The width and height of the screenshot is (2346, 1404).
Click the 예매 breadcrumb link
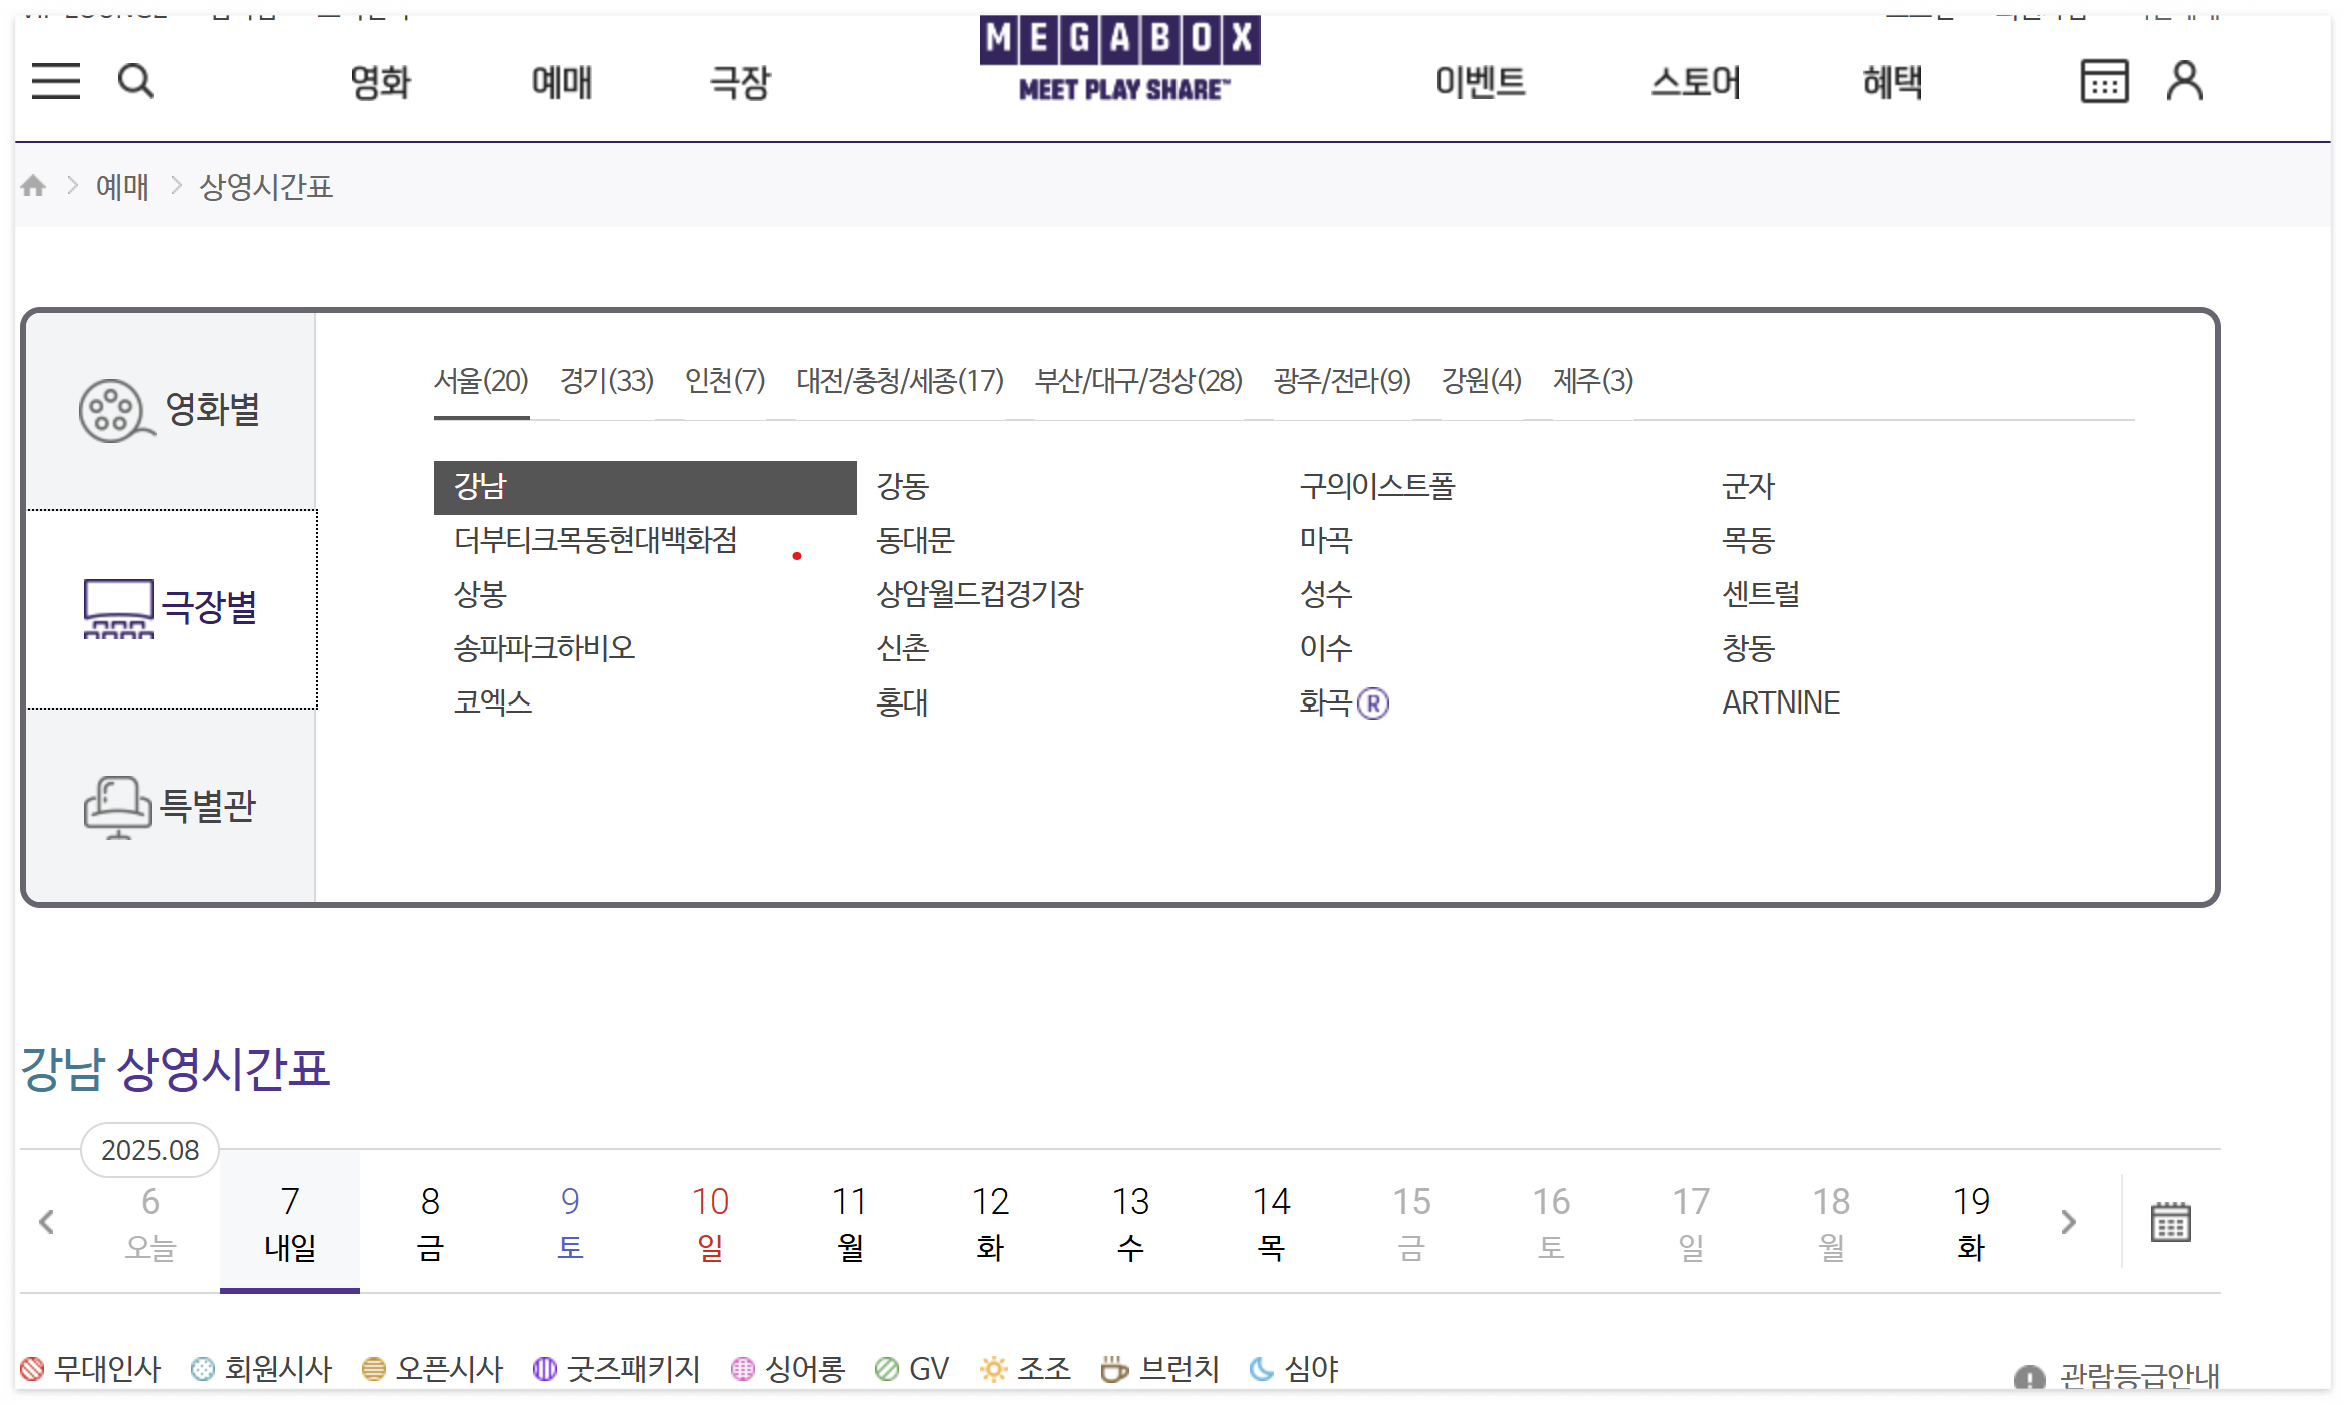pos(122,187)
